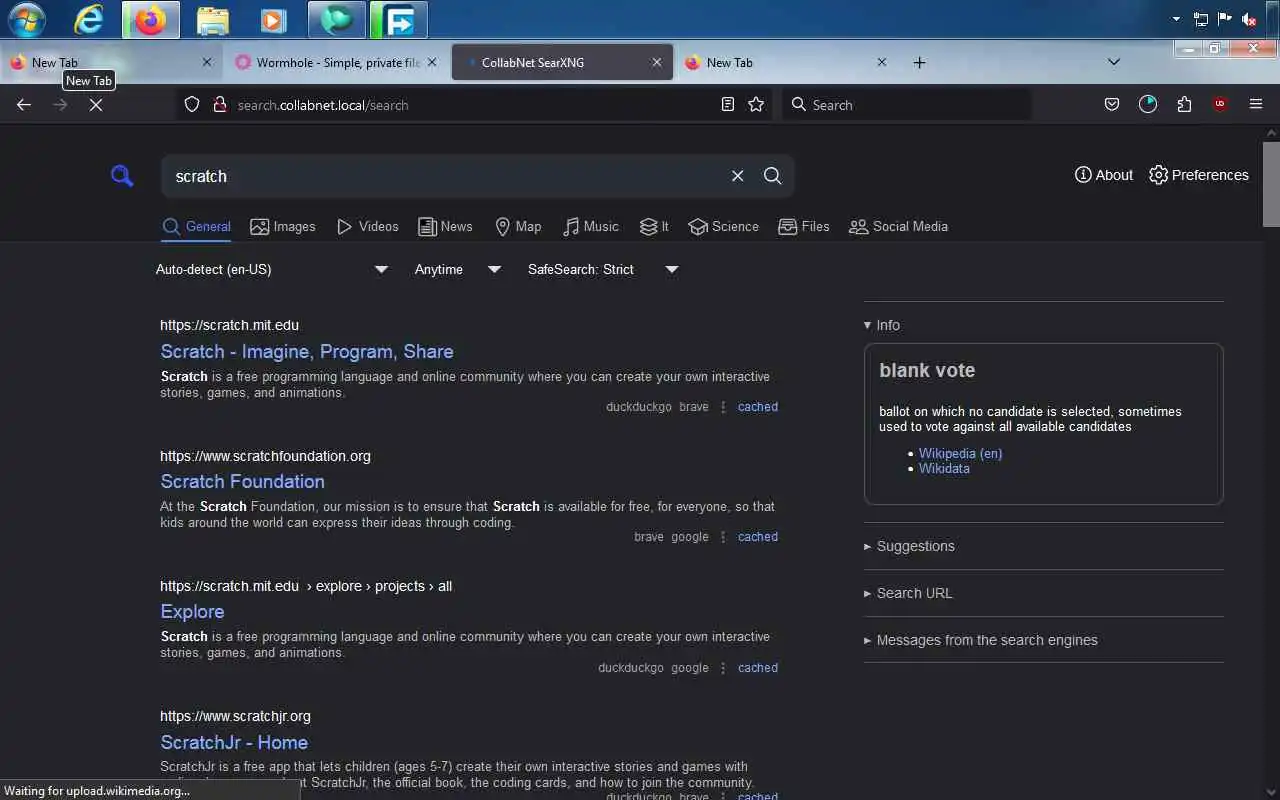Image resolution: width=1280 pixels, height=800 pixels.
Task: Open Windows Media Player taskbar icon
Action: pos(272,19)
